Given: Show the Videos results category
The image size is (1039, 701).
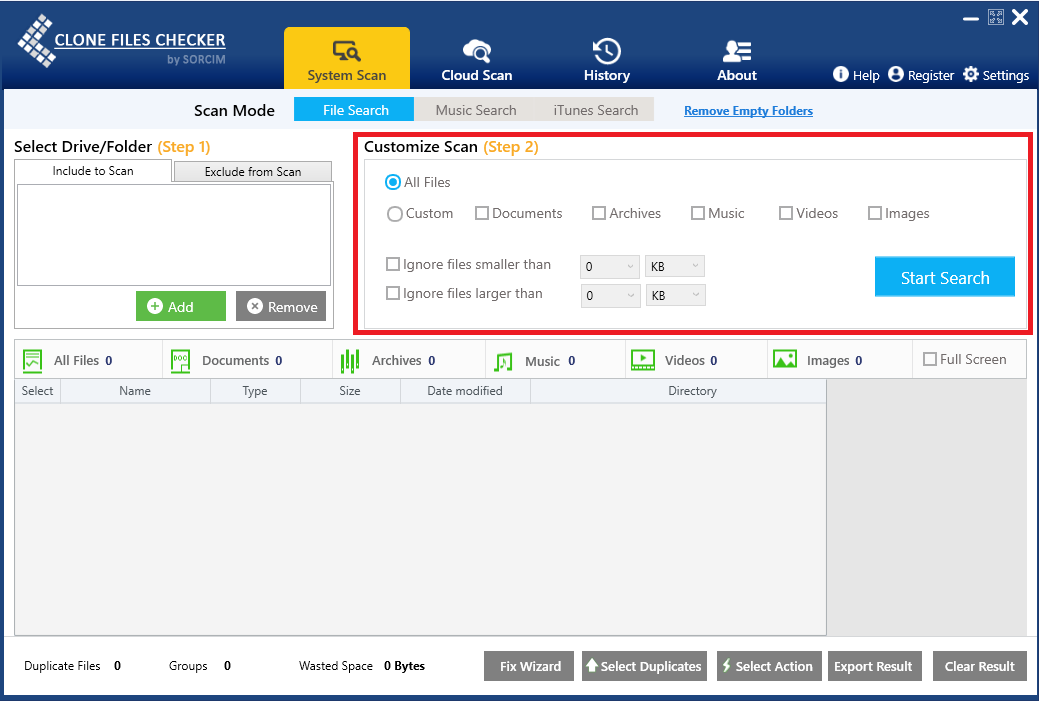Looking at the screenshot, I should tap(673, 361).
